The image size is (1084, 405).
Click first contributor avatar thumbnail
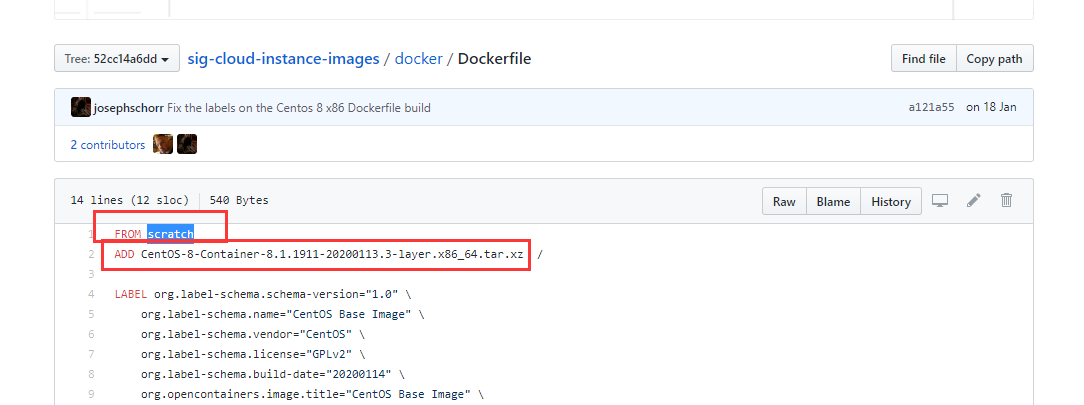tap(163, 144)
